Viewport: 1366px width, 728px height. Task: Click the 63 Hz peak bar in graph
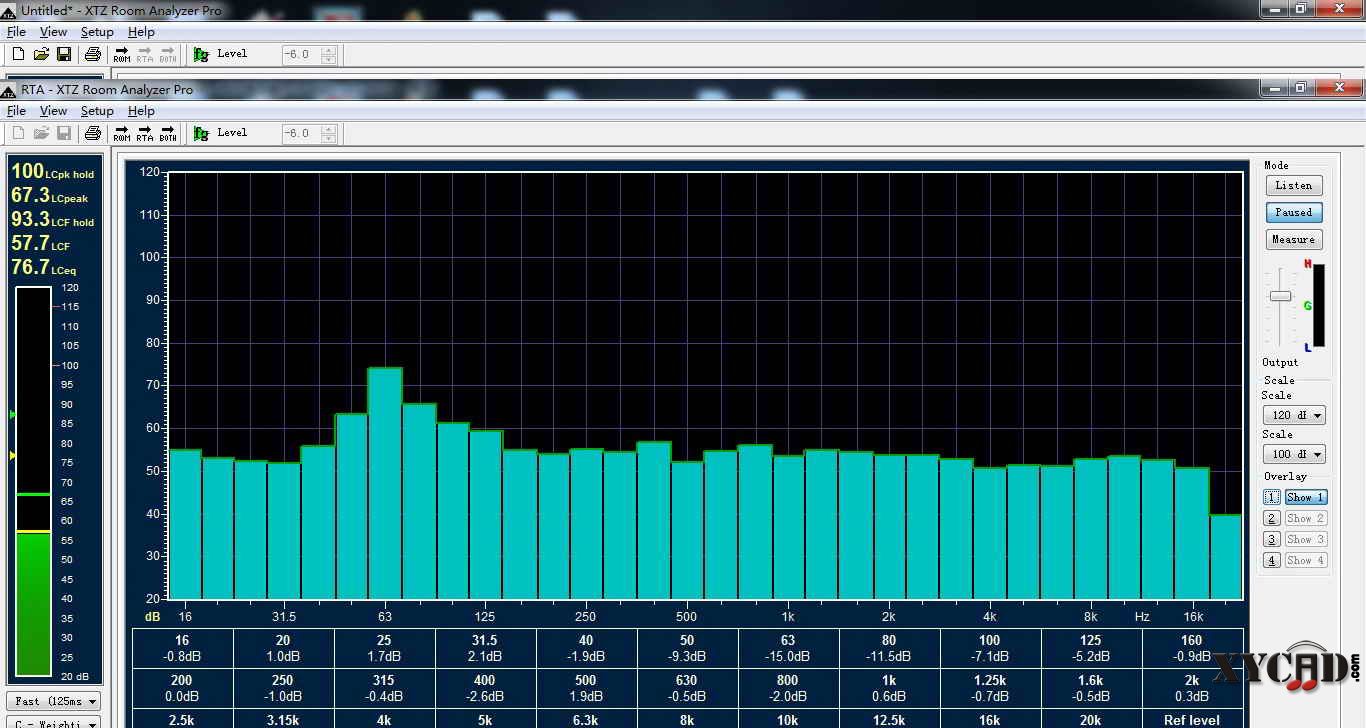[385, 483]
